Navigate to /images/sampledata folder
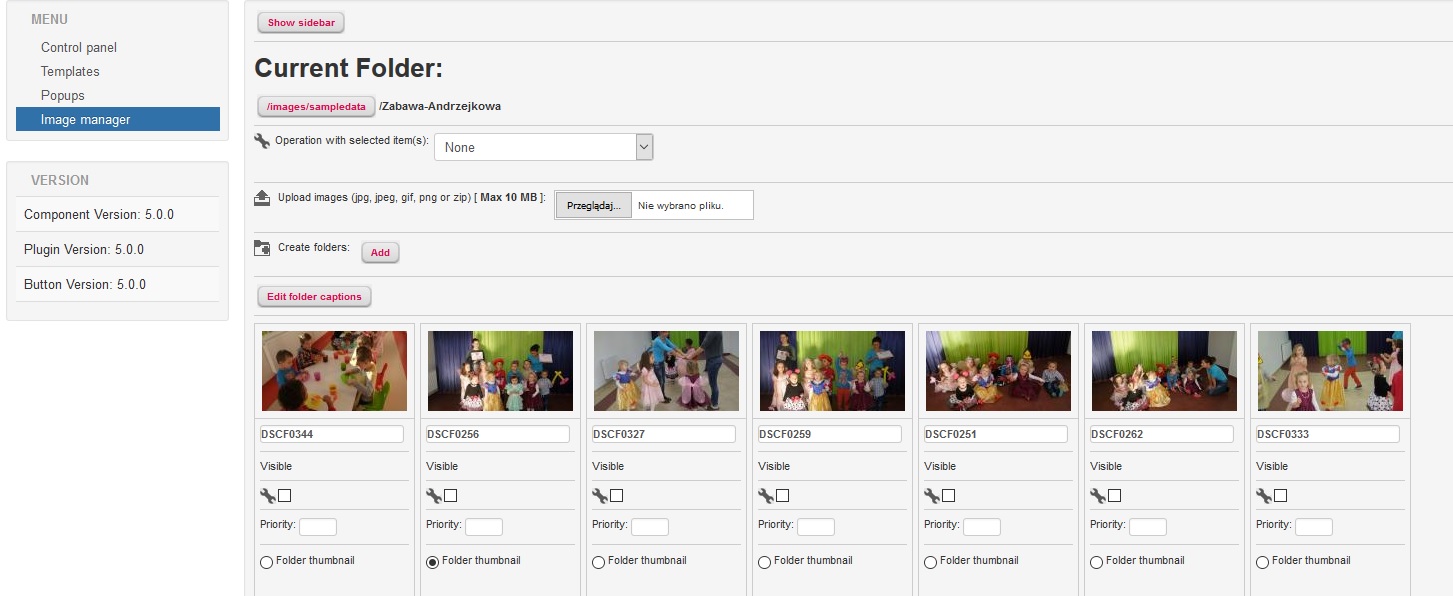Image resolution: width=1453 pixels, height=596 pixels. [316, 106]
